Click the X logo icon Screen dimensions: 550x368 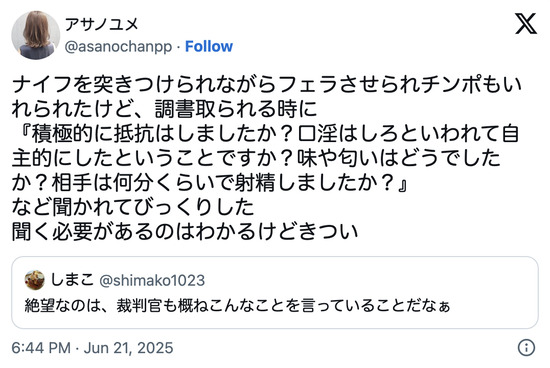525,24
